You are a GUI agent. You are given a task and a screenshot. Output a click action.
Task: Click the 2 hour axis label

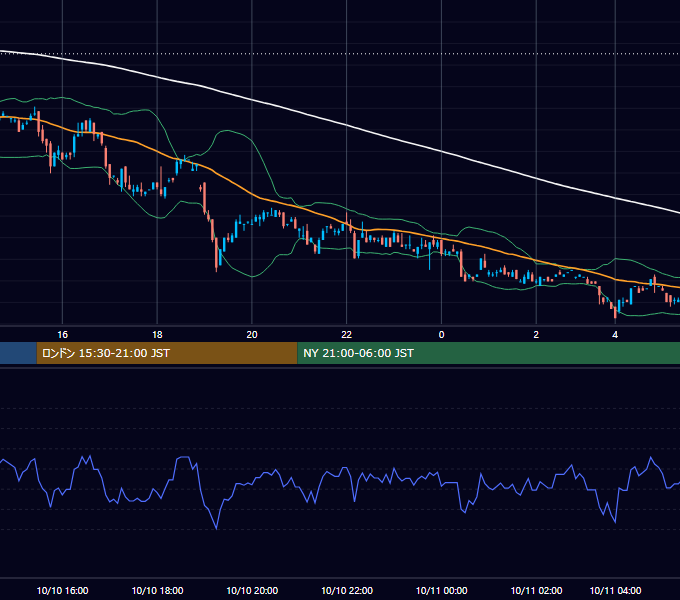click(536, 335)
